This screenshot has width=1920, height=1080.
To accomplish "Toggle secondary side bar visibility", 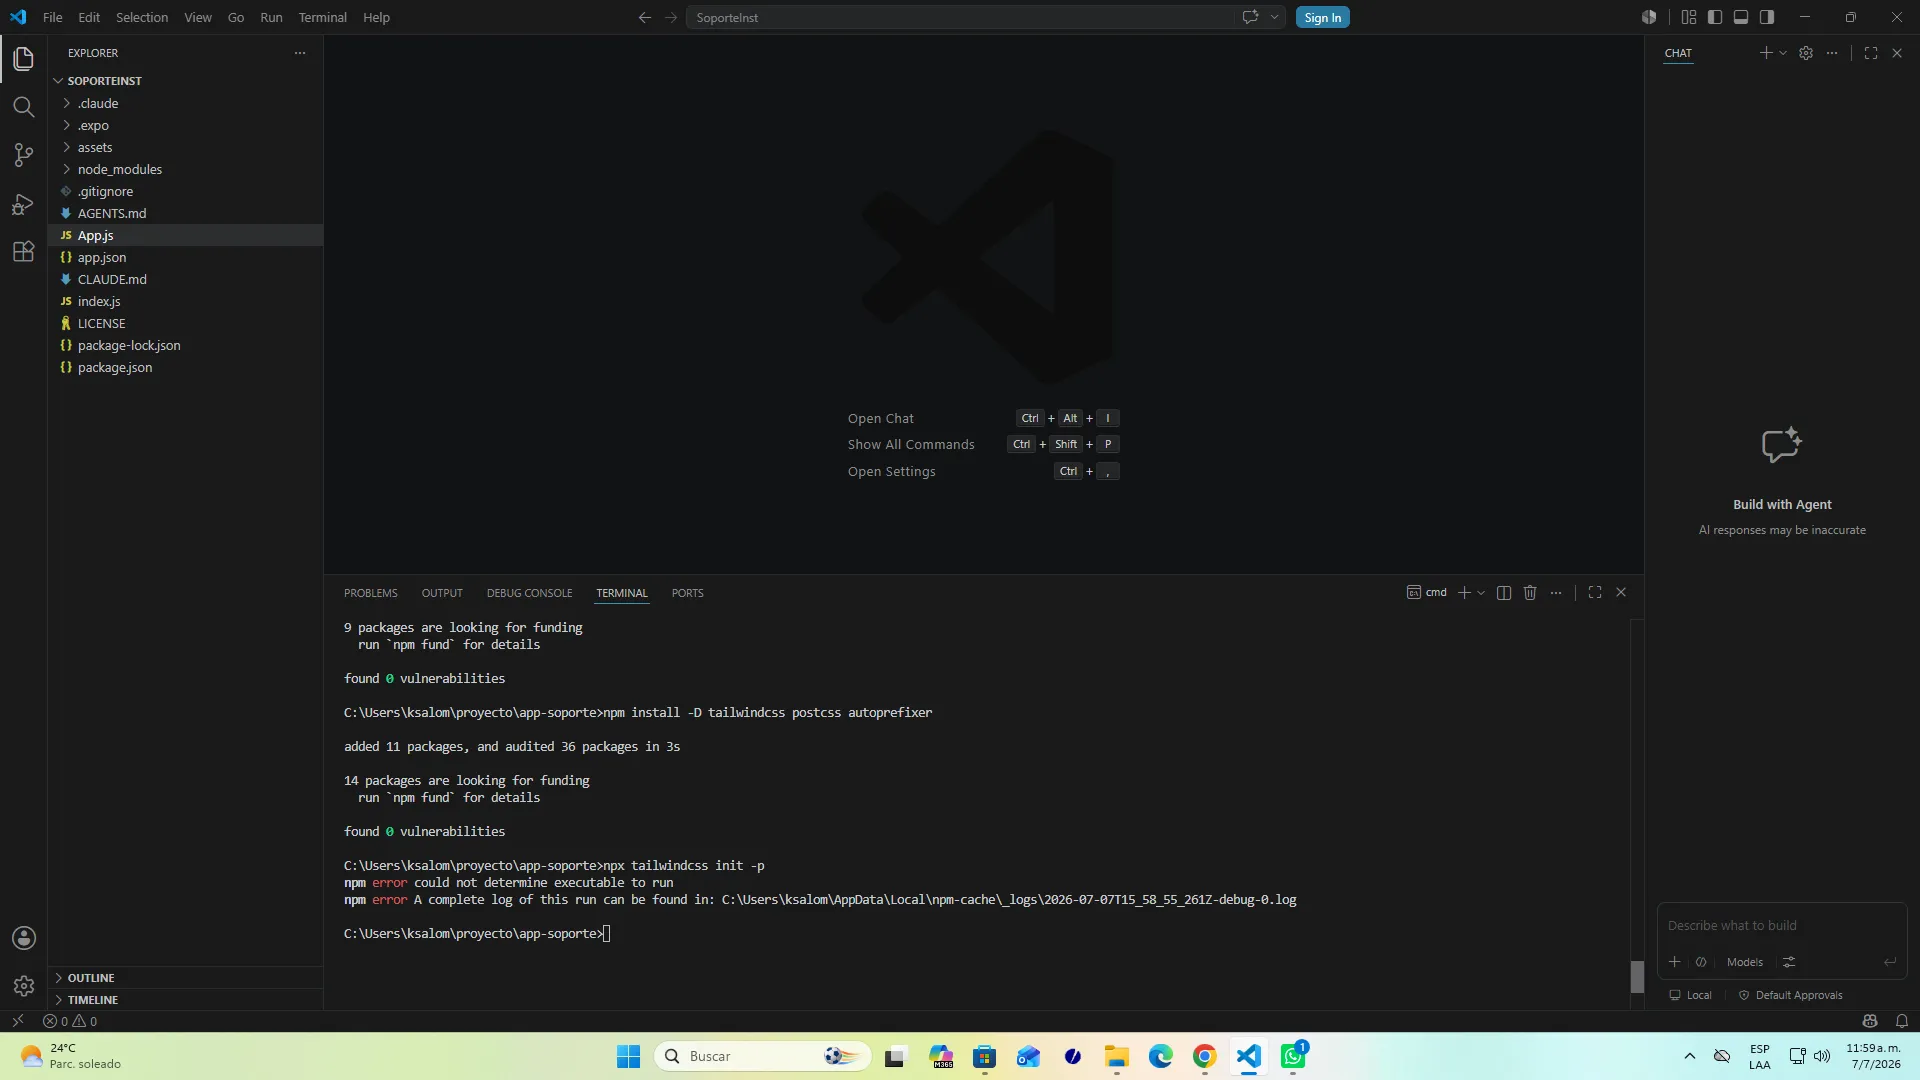I will coord(1767,17).
